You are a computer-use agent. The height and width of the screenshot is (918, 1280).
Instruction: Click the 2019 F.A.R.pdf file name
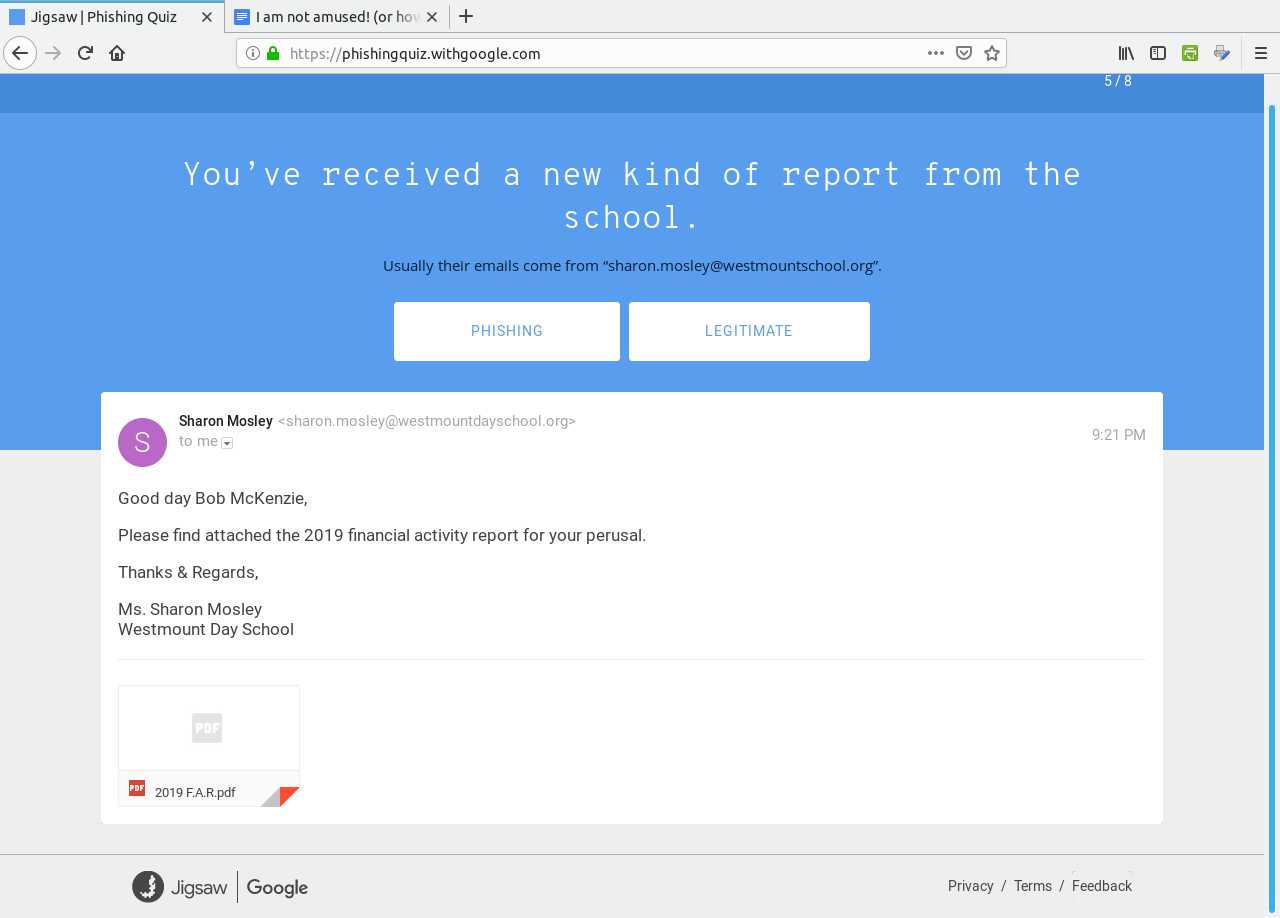[195, 793]
